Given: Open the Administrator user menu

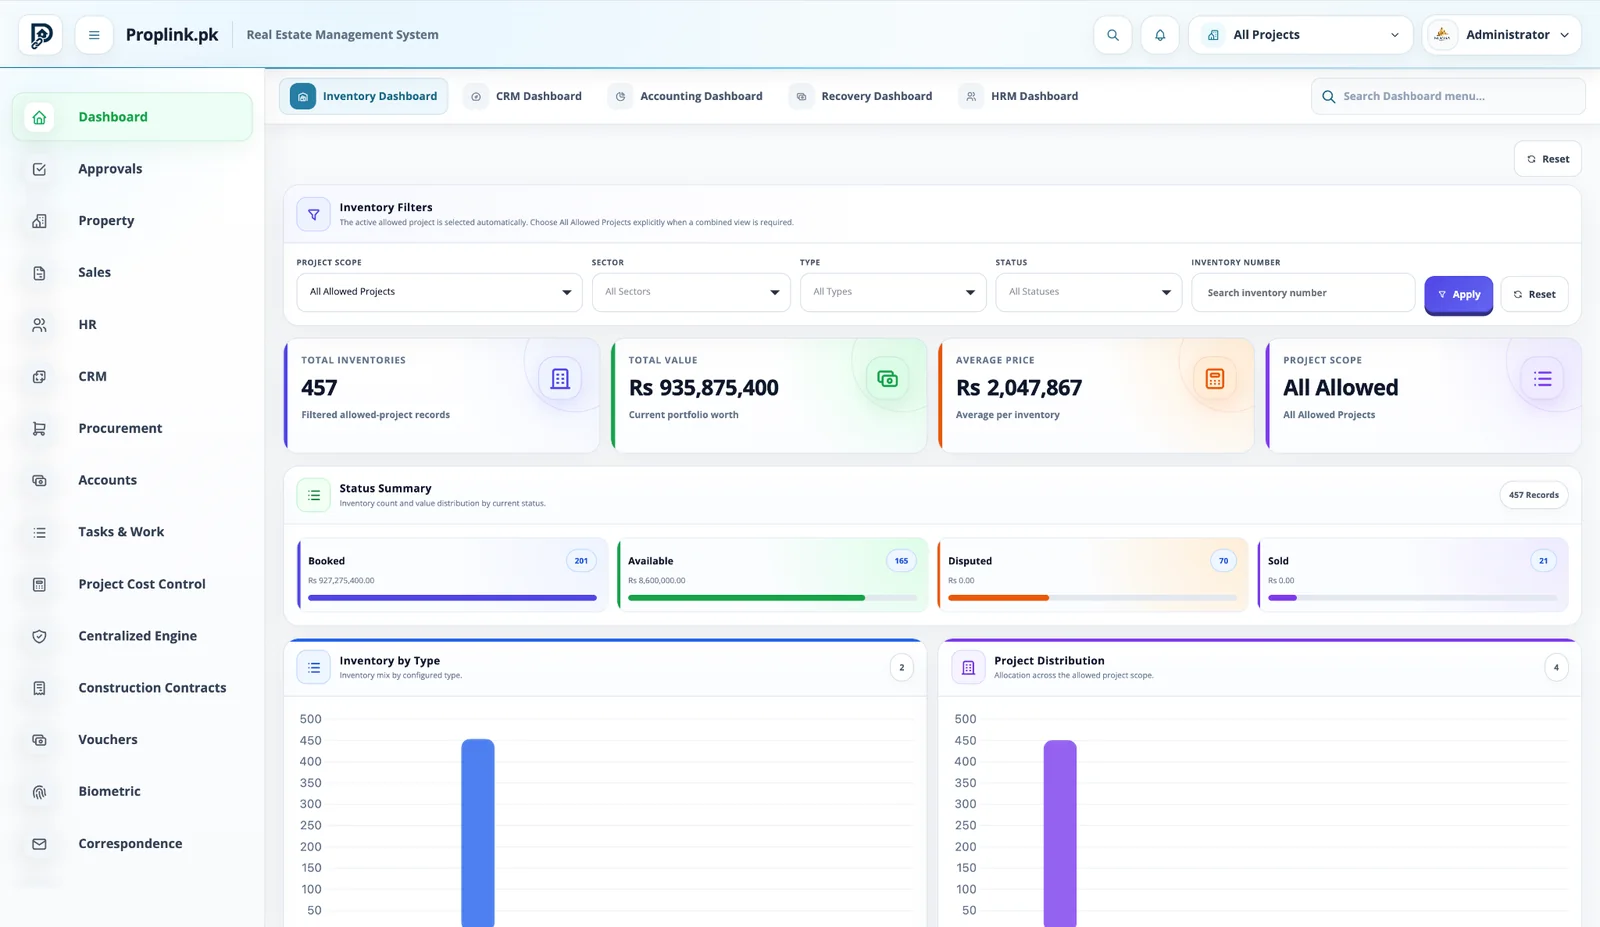Looking at the screenshot, I should [x=1502, y=35].
